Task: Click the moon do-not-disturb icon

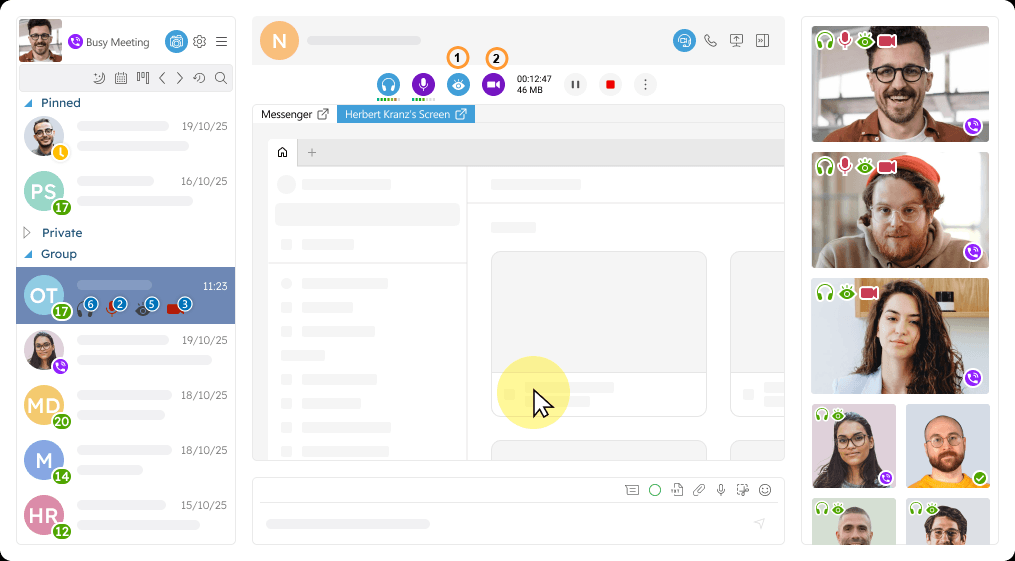Action: point(99,78)
